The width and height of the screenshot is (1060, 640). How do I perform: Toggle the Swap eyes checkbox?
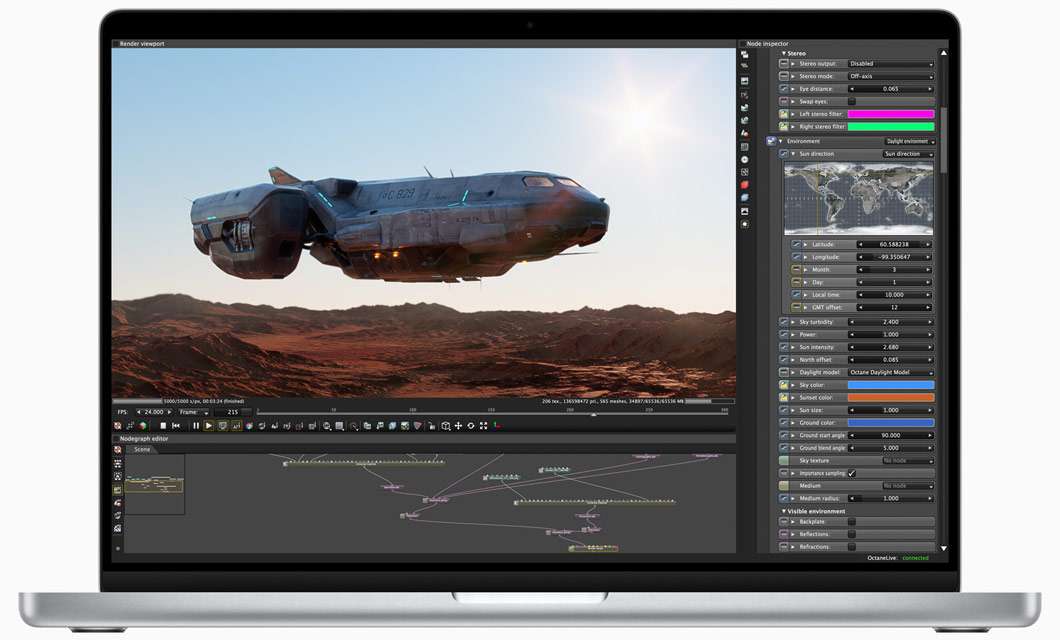(852, 101)
